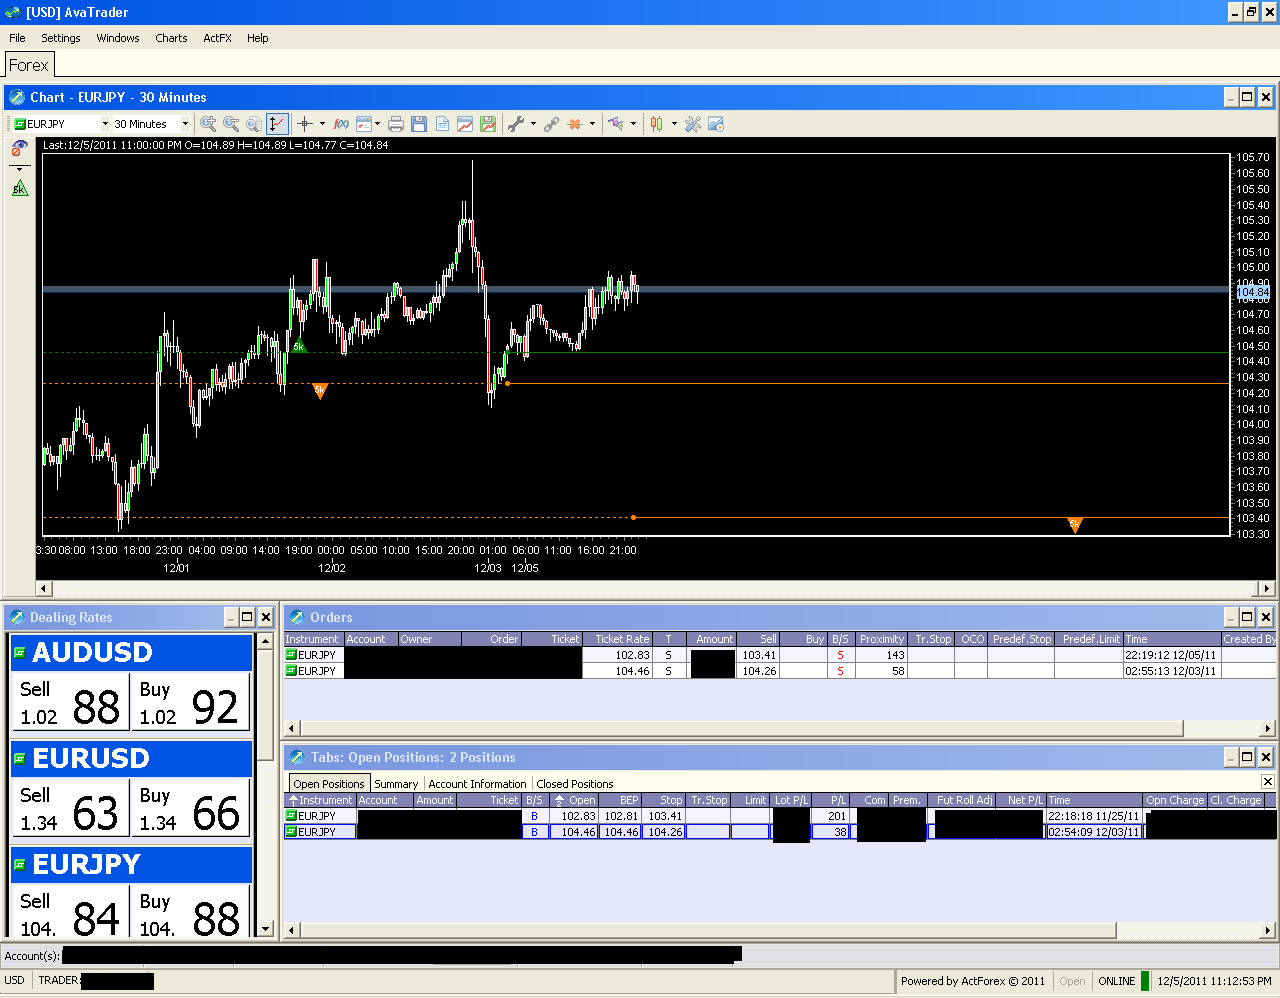The image size is (1280, 998).
Task: Sort orders by Proximity column header
Action: click(881, 639)
